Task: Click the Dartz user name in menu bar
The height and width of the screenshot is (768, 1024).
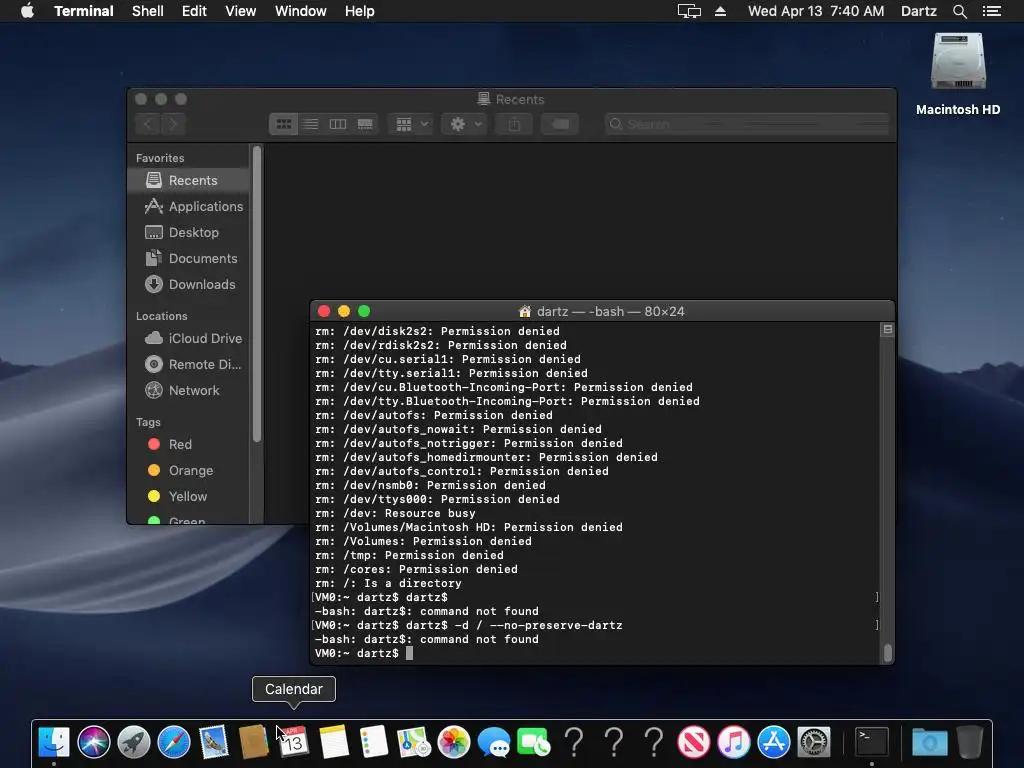Action: (x=918, y=11)
